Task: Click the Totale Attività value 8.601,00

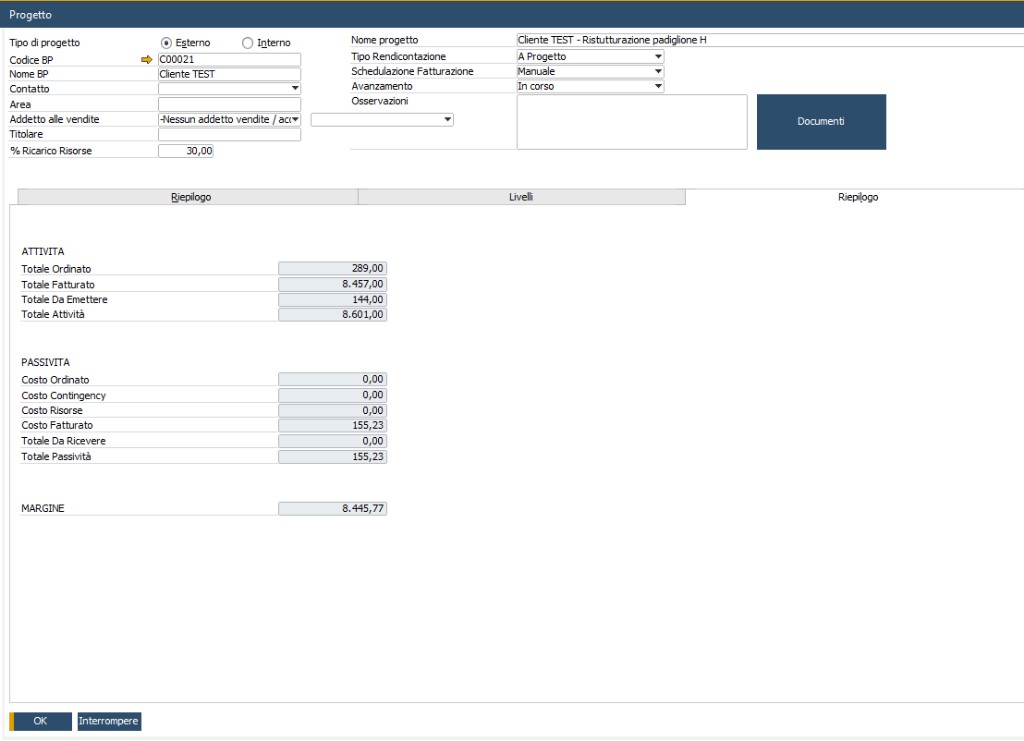Action: 332,315
